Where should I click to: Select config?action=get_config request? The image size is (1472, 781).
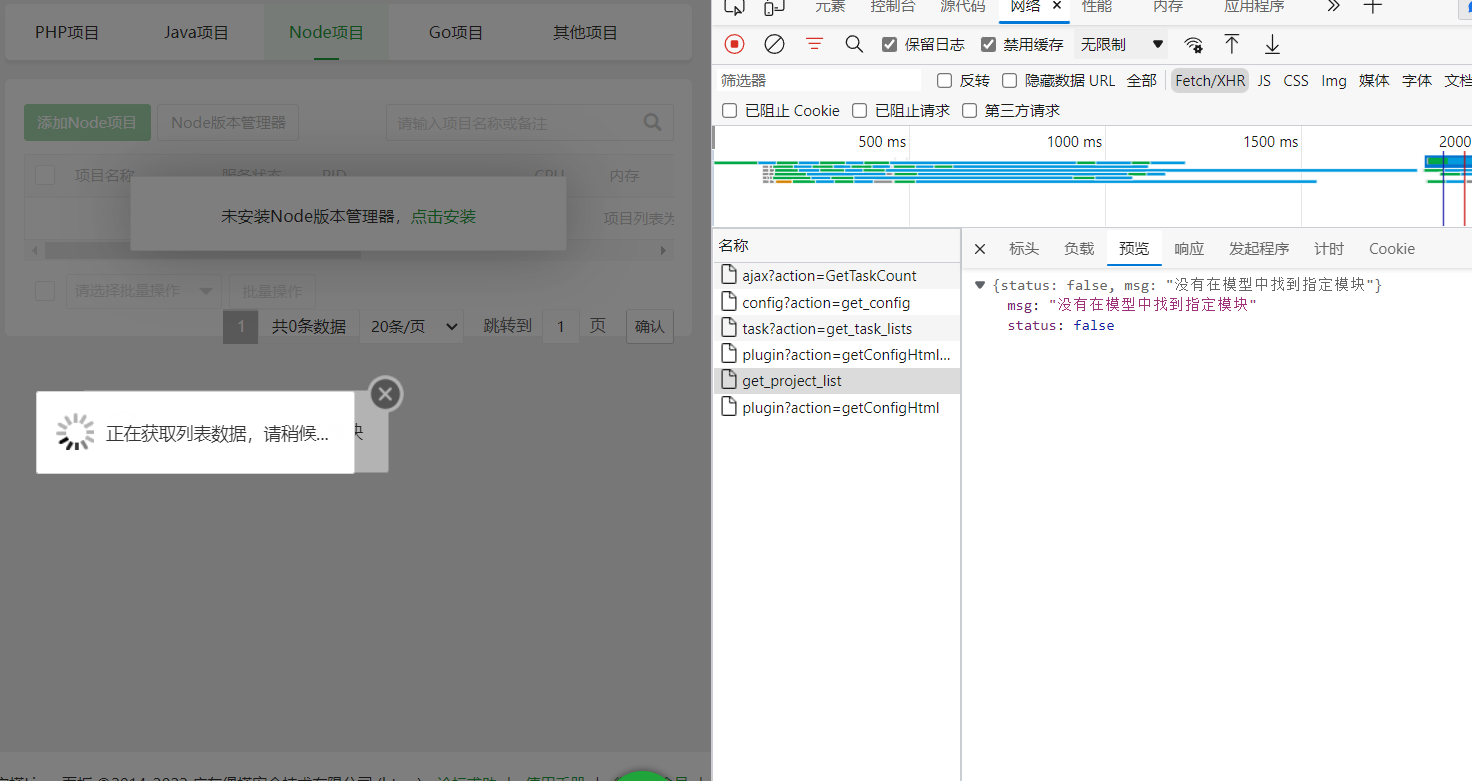(x=838, y=302)
